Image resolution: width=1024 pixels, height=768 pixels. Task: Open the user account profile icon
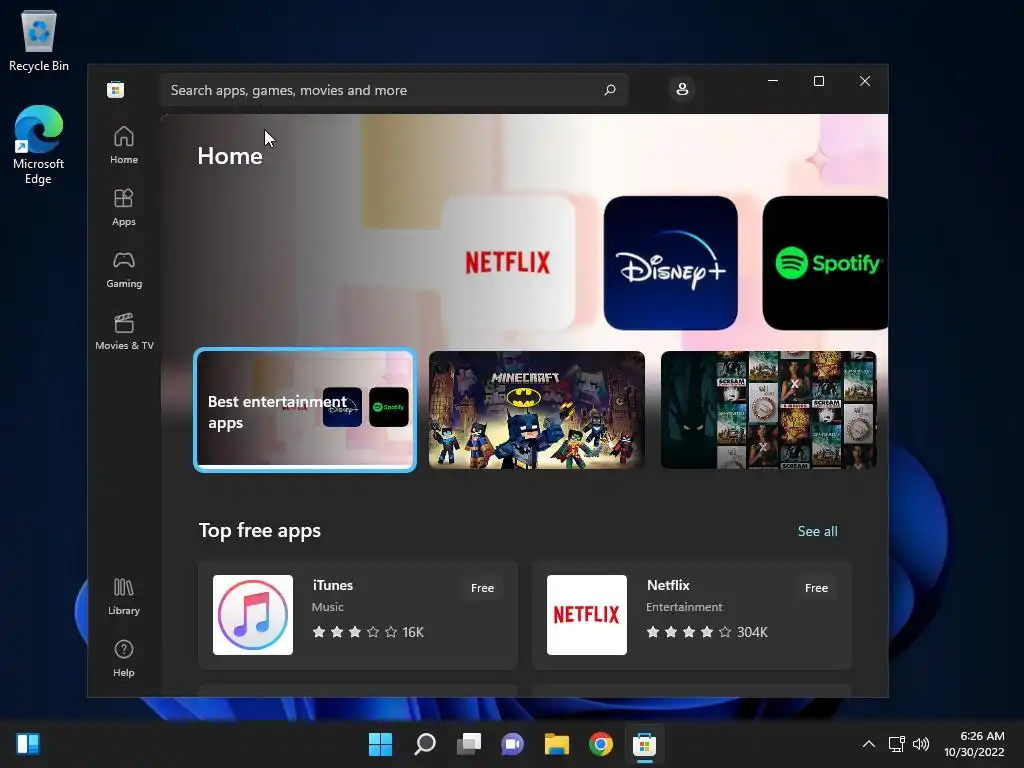tap(682, 89)
